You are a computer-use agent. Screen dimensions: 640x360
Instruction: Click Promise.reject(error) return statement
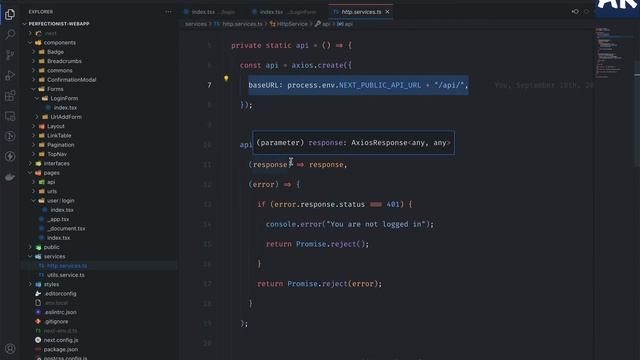319,284
